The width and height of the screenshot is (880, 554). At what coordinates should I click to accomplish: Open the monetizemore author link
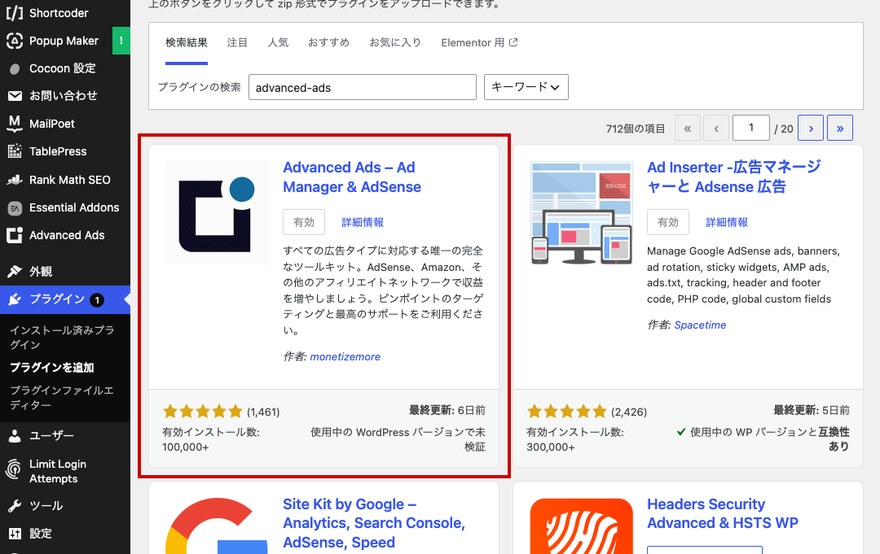tap(345, 356)
